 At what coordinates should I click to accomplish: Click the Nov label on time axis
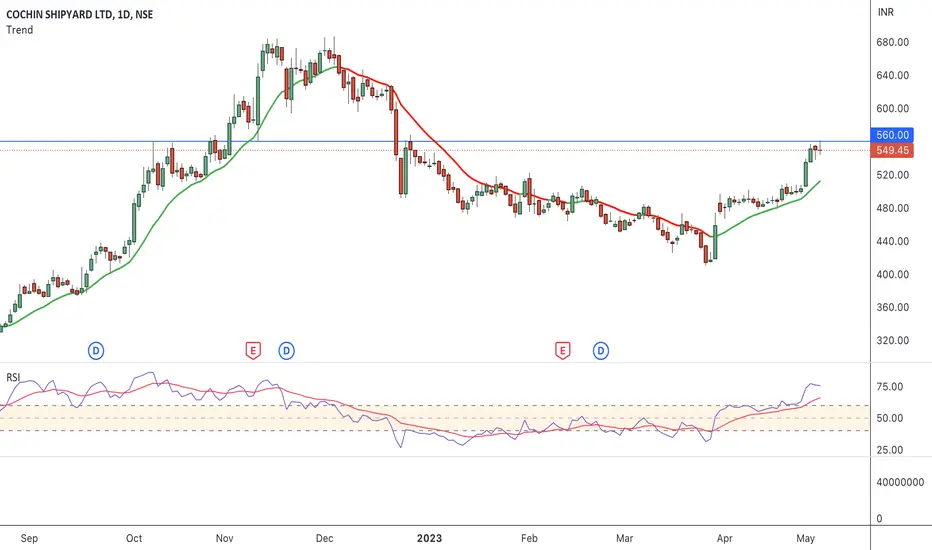pyautogui.click(x=224, y=538)
